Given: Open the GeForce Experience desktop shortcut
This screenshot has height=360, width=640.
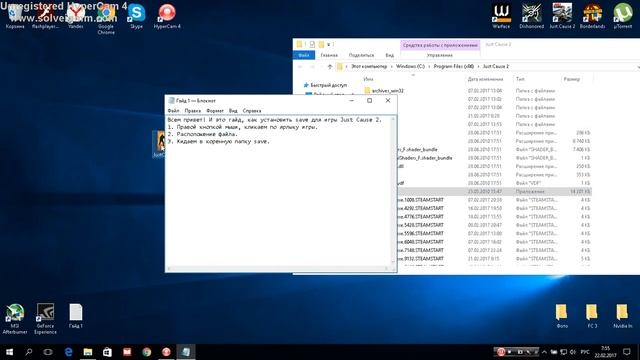Looking at the screenshot, I should coord(45,319).
